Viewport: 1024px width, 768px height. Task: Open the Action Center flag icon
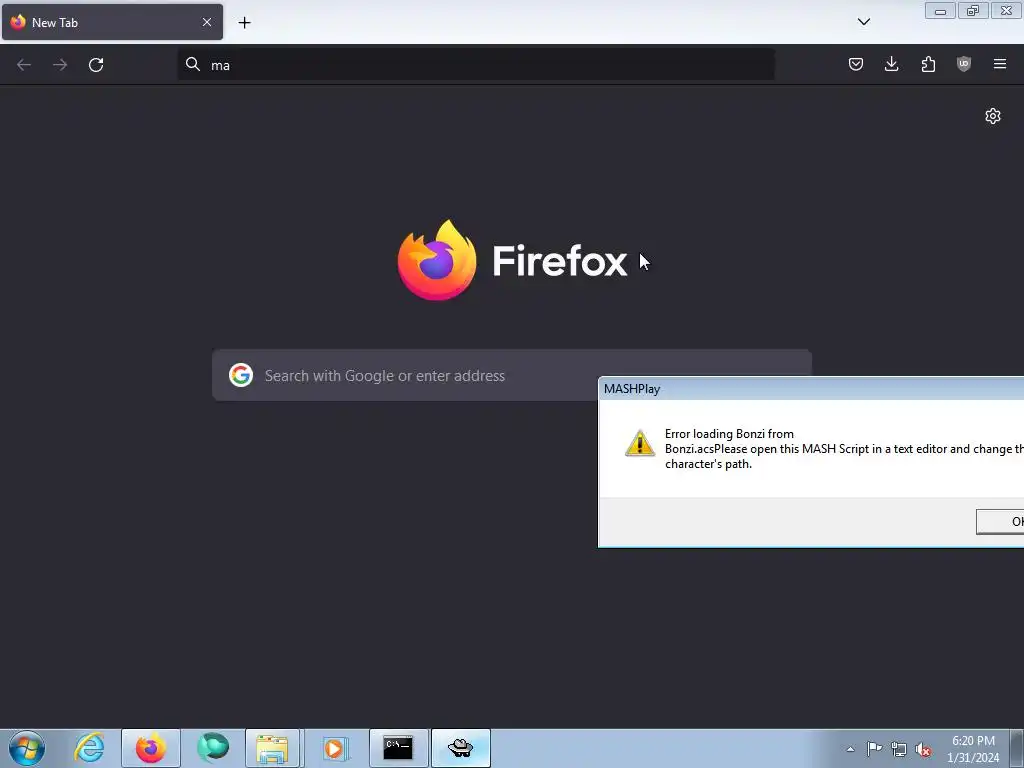click(874, 749)
